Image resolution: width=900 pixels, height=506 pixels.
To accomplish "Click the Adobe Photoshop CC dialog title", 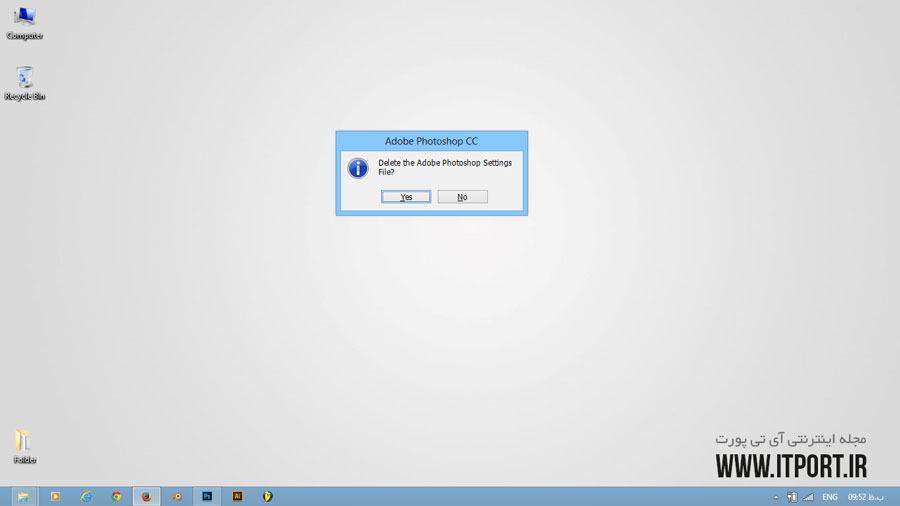I will coord(431,141).
